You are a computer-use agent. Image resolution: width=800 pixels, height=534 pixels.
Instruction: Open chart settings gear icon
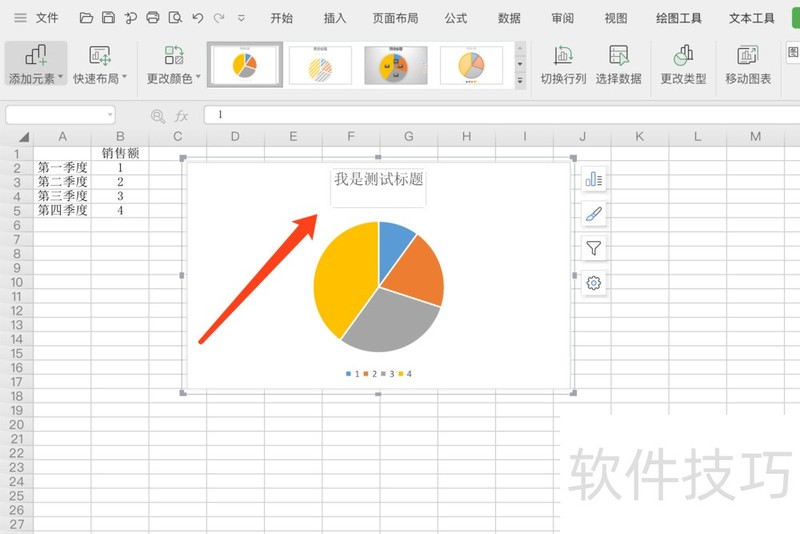pos(594,283)
